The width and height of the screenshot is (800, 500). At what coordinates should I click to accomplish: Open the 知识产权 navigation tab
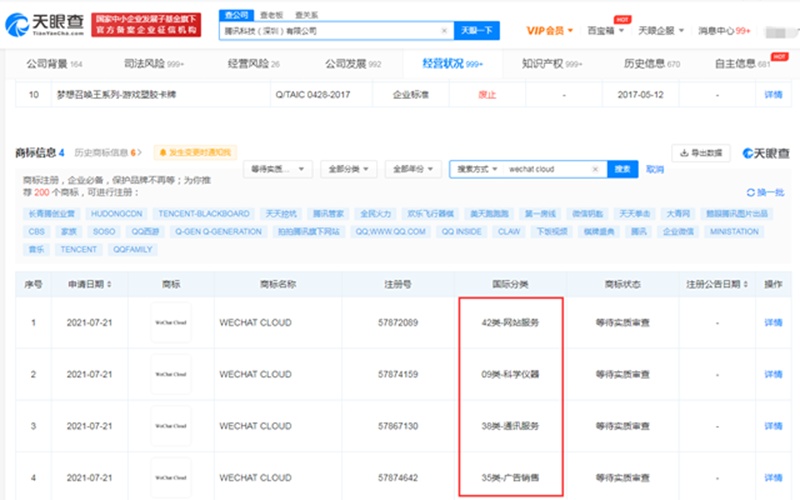click(552, 64)
